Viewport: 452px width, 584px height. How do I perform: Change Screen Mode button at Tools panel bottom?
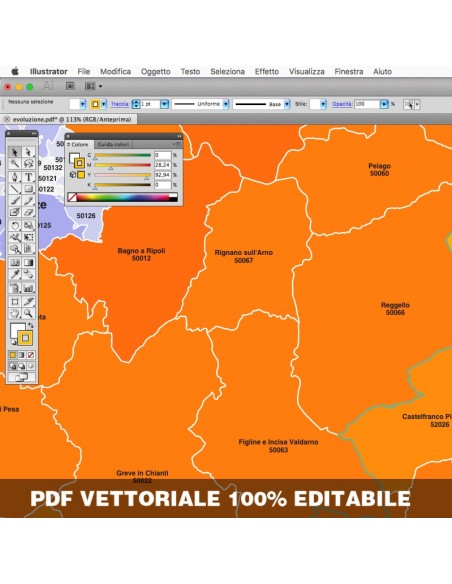pyautogui.click(x=21, y=378)
